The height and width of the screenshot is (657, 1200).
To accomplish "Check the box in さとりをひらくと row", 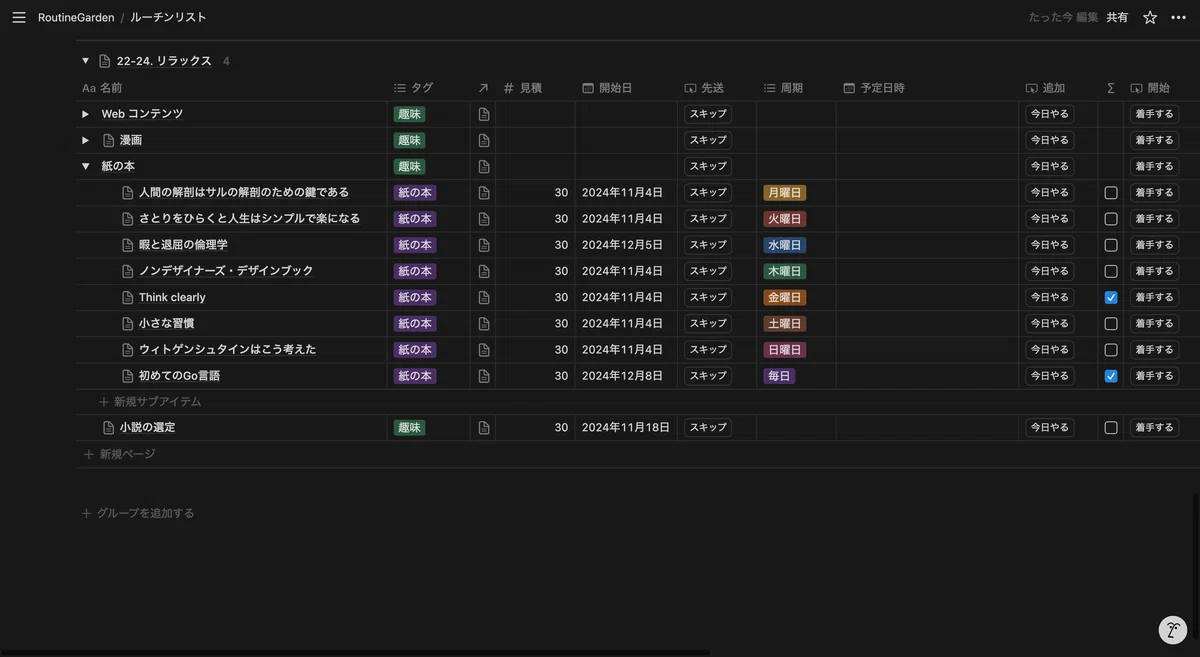I will coord(1111,218).
